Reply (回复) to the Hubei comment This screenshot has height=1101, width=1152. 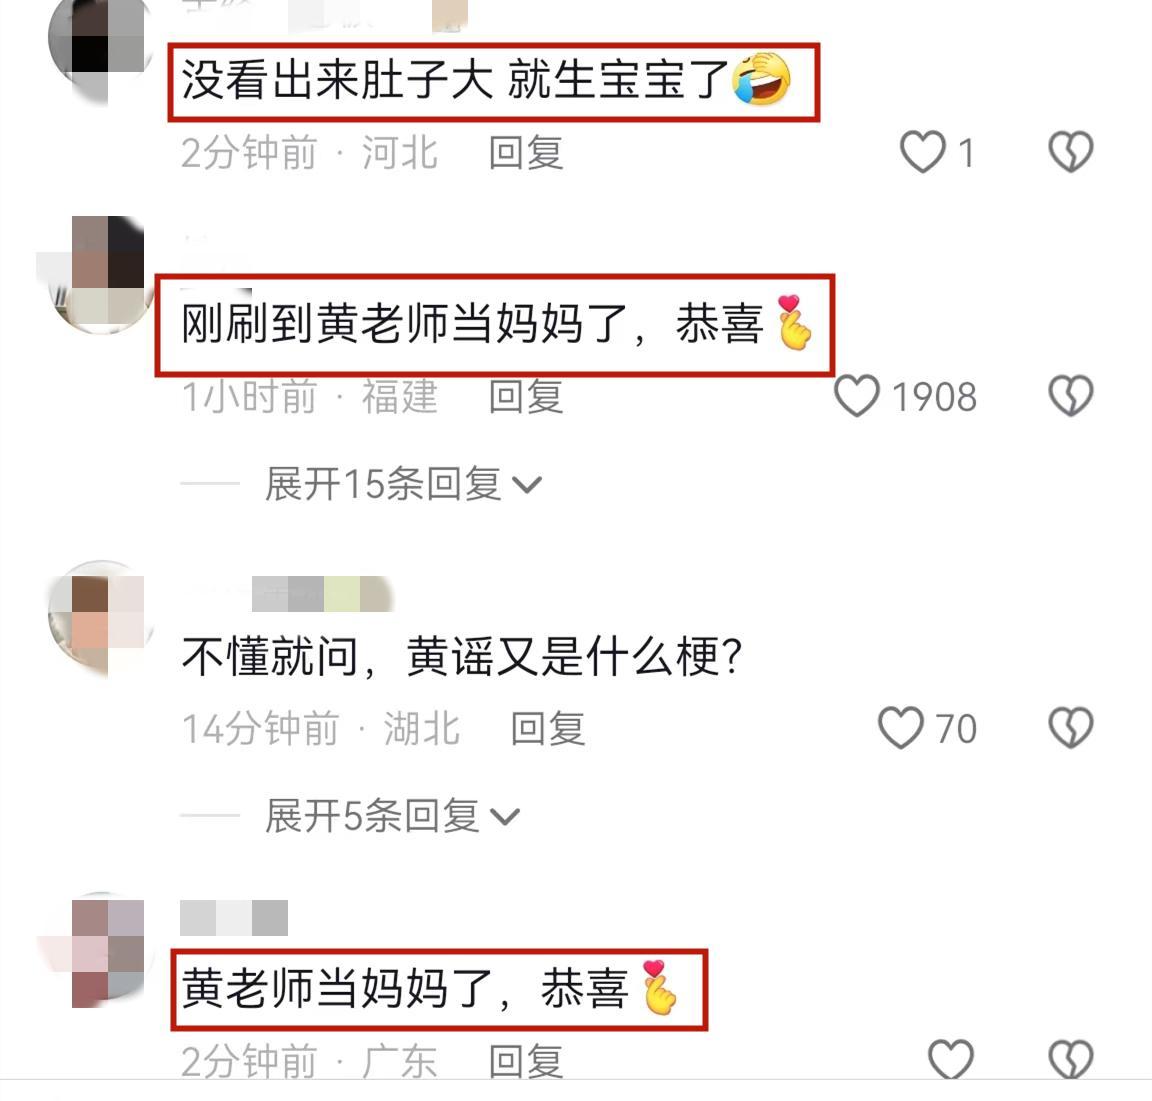coord(548,729)
